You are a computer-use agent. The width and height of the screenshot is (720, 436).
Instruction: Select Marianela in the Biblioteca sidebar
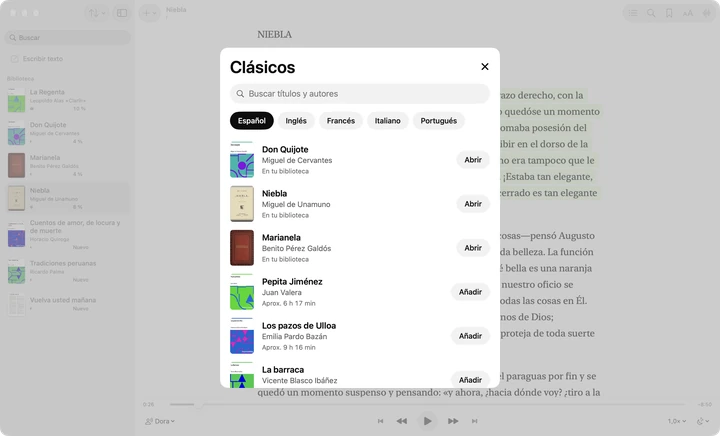coord(68,166)
